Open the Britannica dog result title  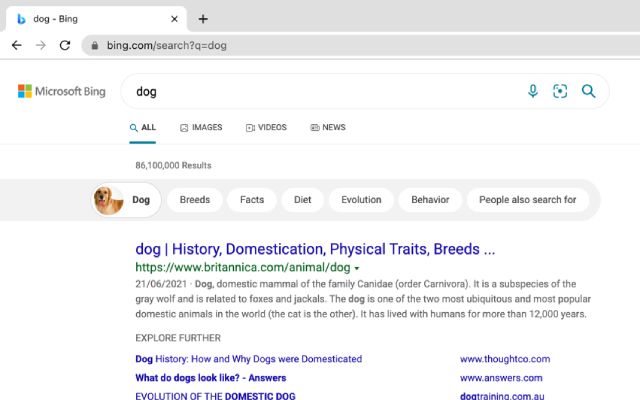pos(315,249)
